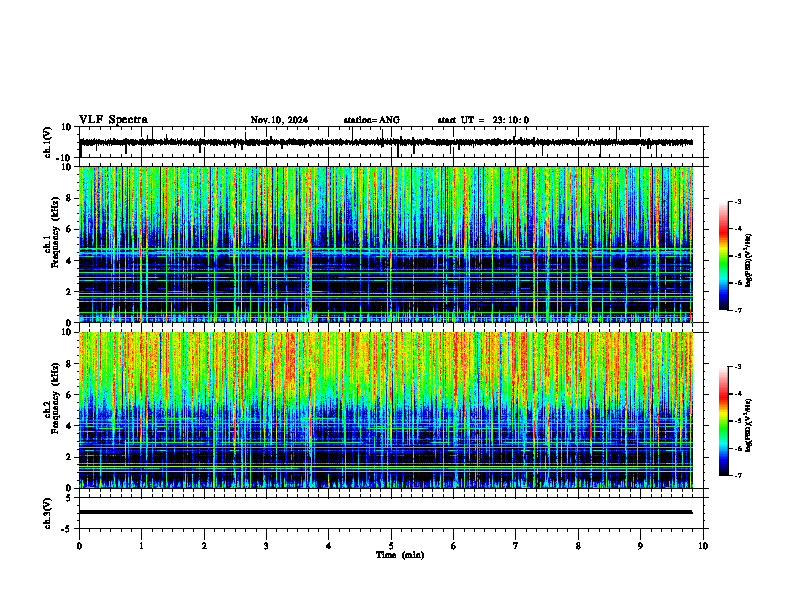Click tick label "3" on the Time axis
This screenshot has height=612, width=792.
tap(266, 546)
